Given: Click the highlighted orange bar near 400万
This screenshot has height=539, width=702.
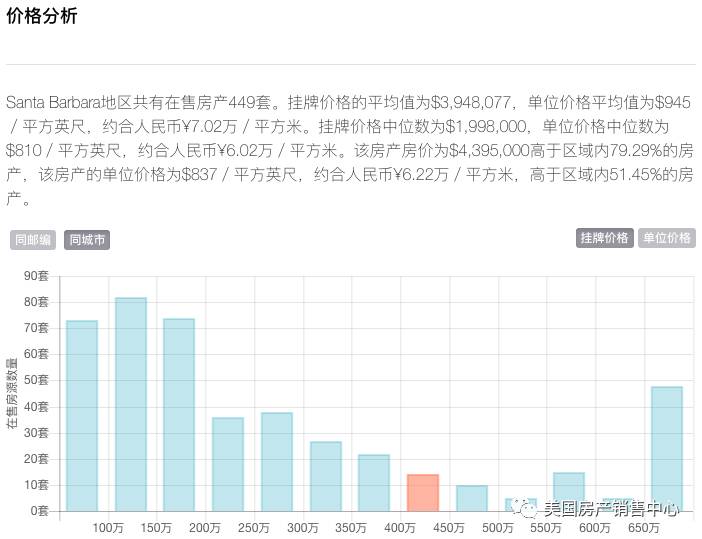Looking at the screenshot, I should [x=423, y=493].
